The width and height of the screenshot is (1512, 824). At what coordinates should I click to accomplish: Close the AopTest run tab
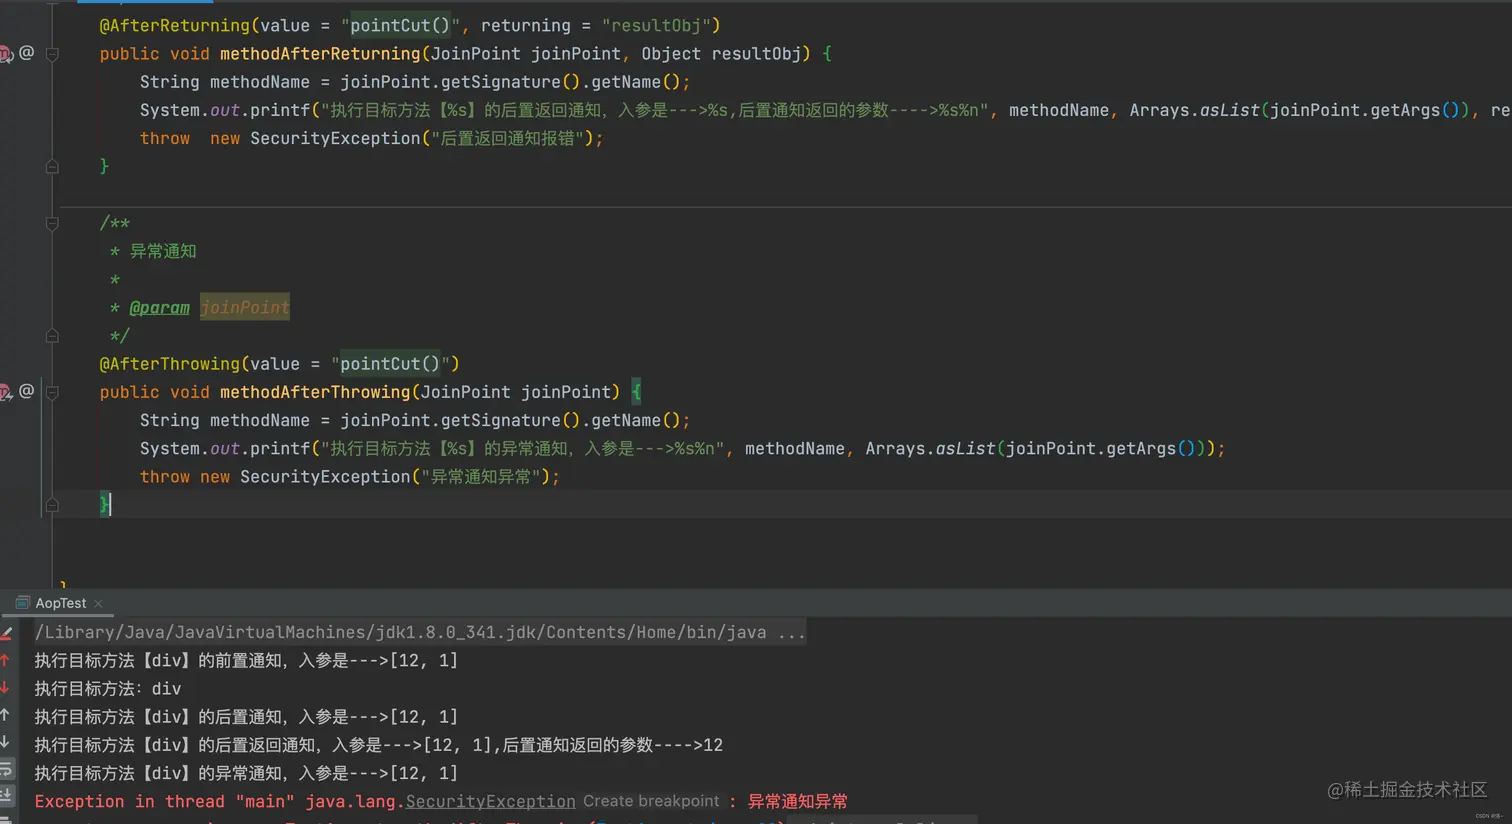(x=98, y=603)
